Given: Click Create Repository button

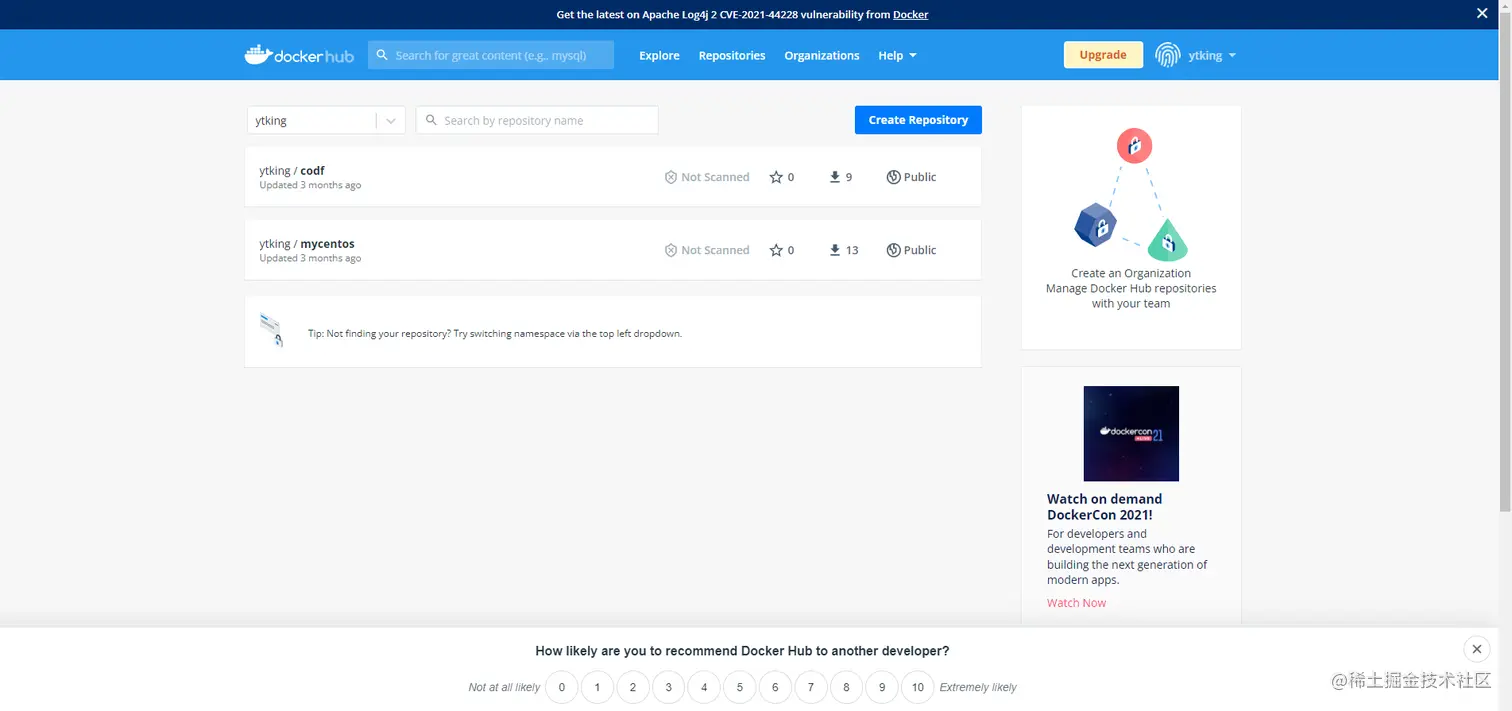Looking at the screenshot, I should 918,120.
